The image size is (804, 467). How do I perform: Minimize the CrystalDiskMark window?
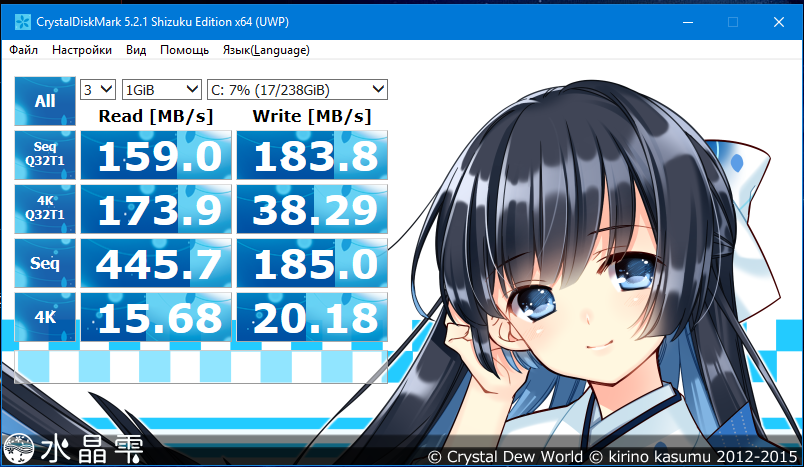click(688, 22)
